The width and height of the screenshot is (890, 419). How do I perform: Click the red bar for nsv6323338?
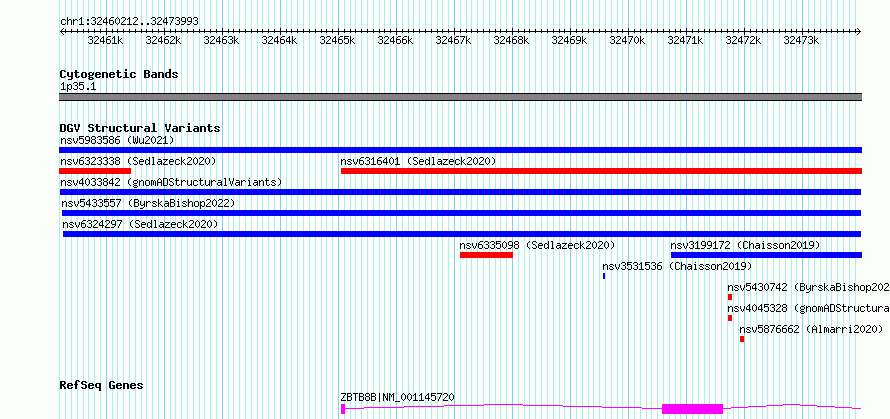click(x=95, y=171)
